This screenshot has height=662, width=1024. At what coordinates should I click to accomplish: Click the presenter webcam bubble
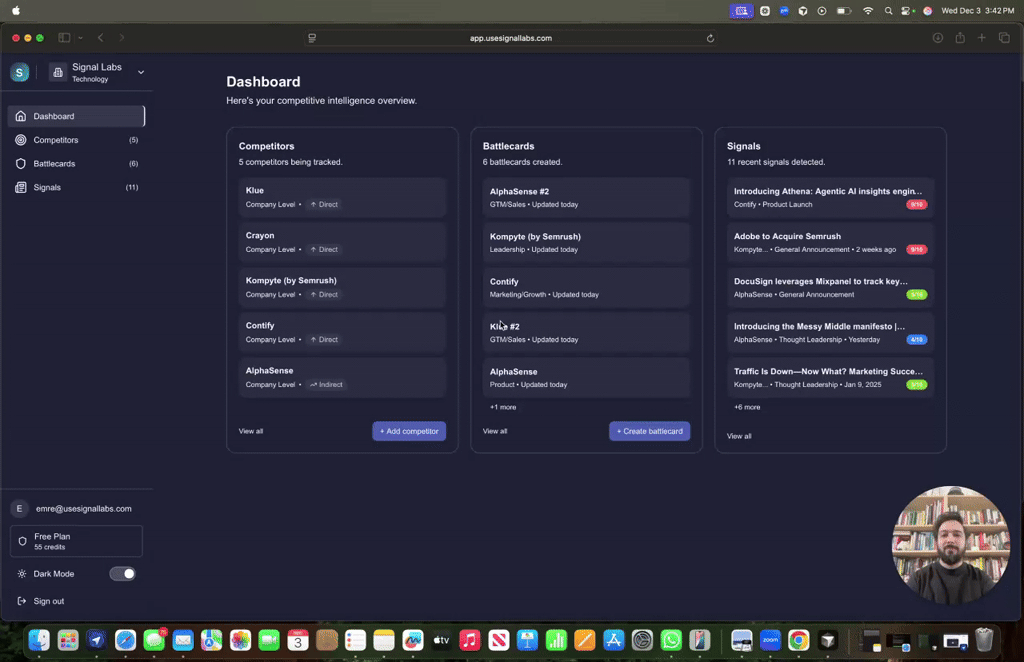pyautogui.click(x=950, y=544)
